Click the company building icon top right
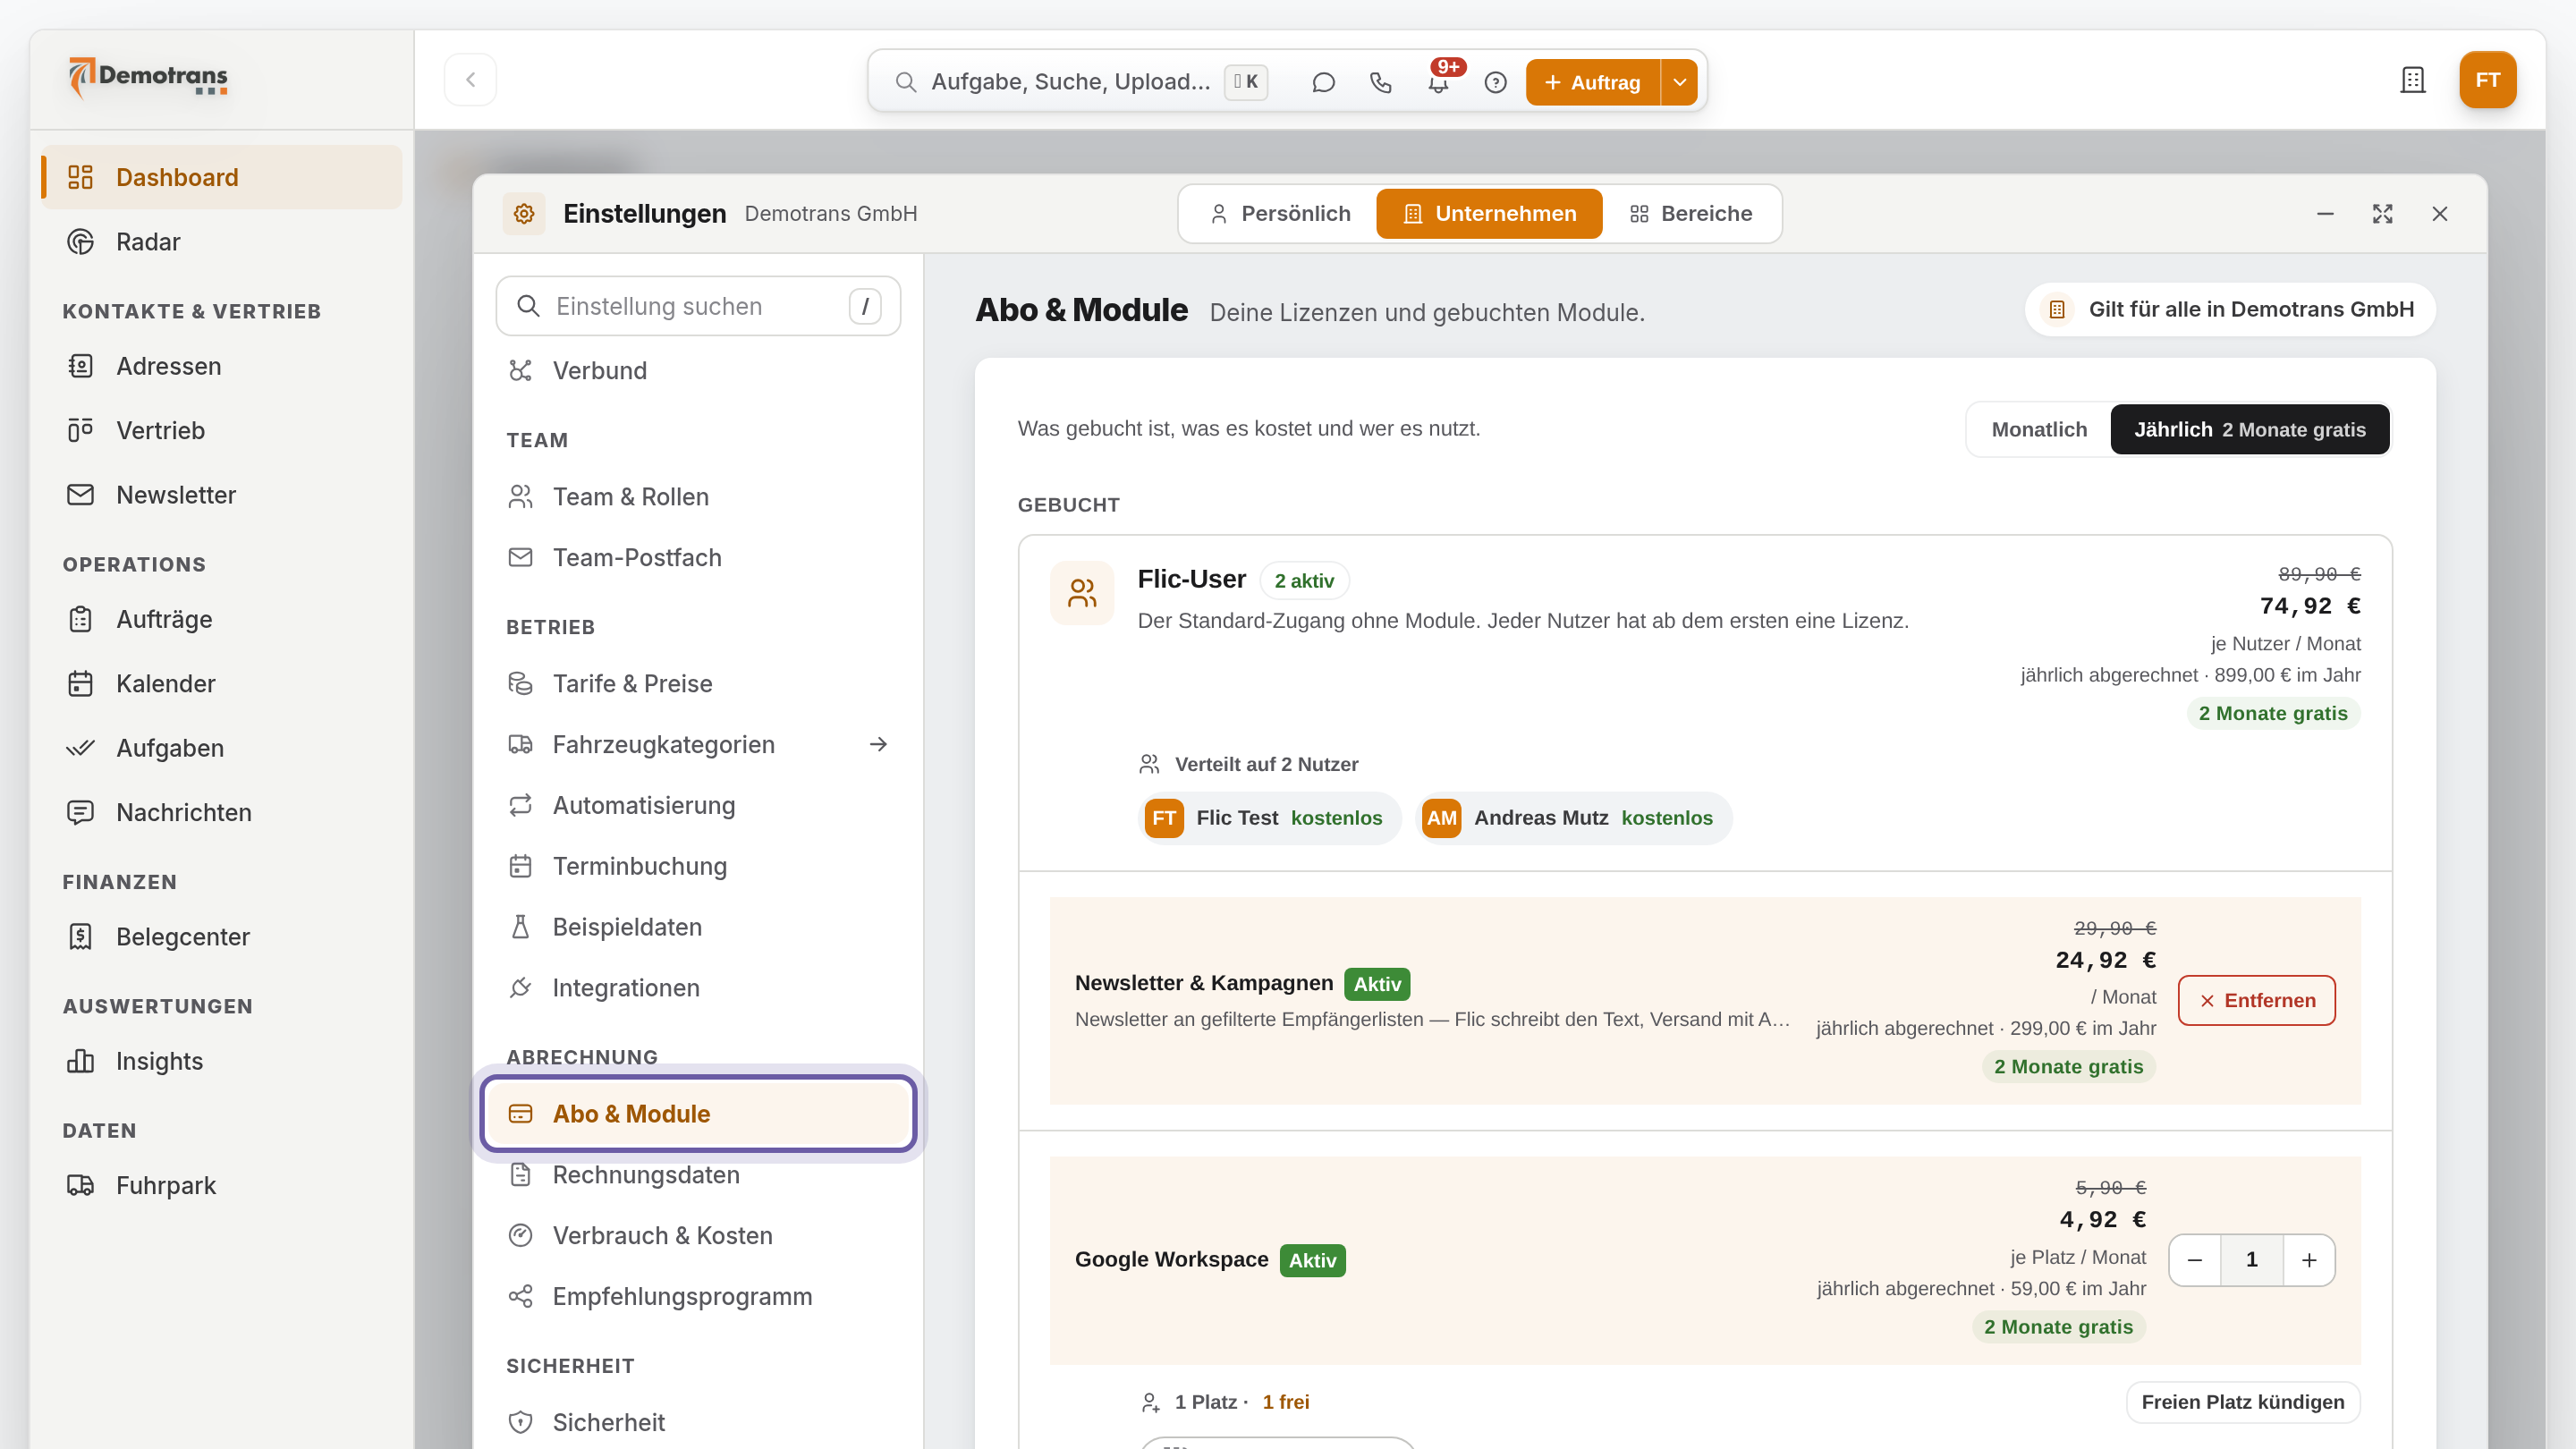The width and height of the screenshot is (2576, 1449). pyautogui.click(x=2413, y=80)
